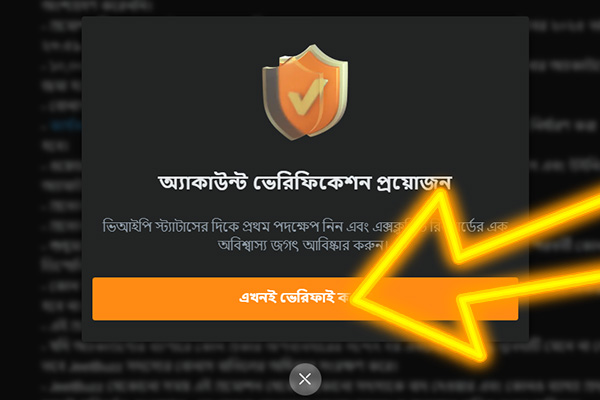The image size is (600, 400).
Task: Select the heading অ্যাকাউন্ট ভেরিফিকেশন প্রয়োজন
Action: tap(305, 183)
